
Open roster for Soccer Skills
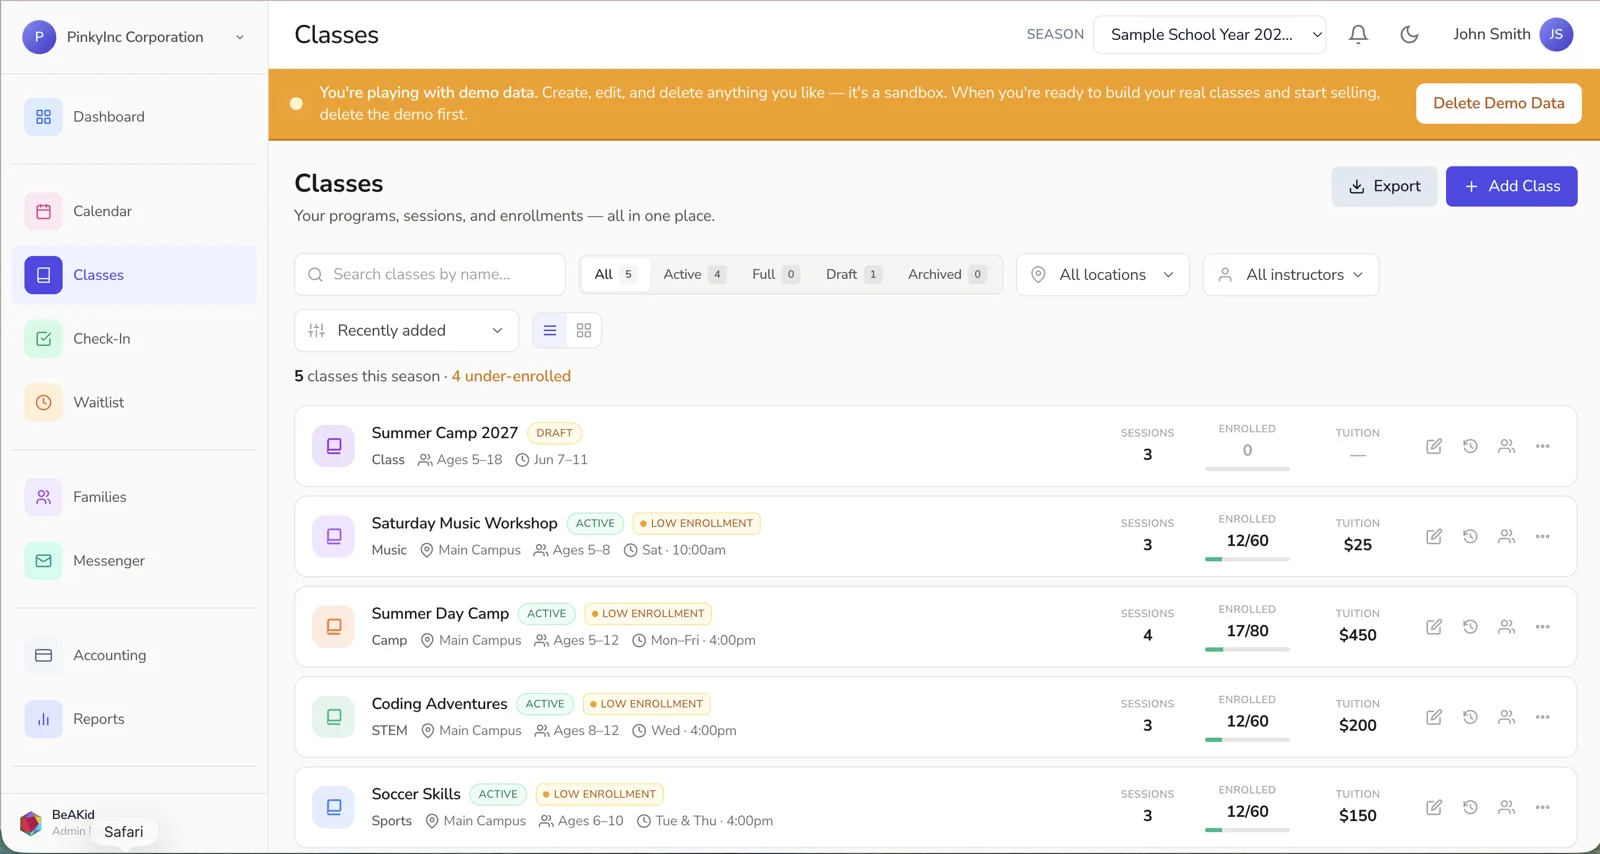[x=1506, y=807]
